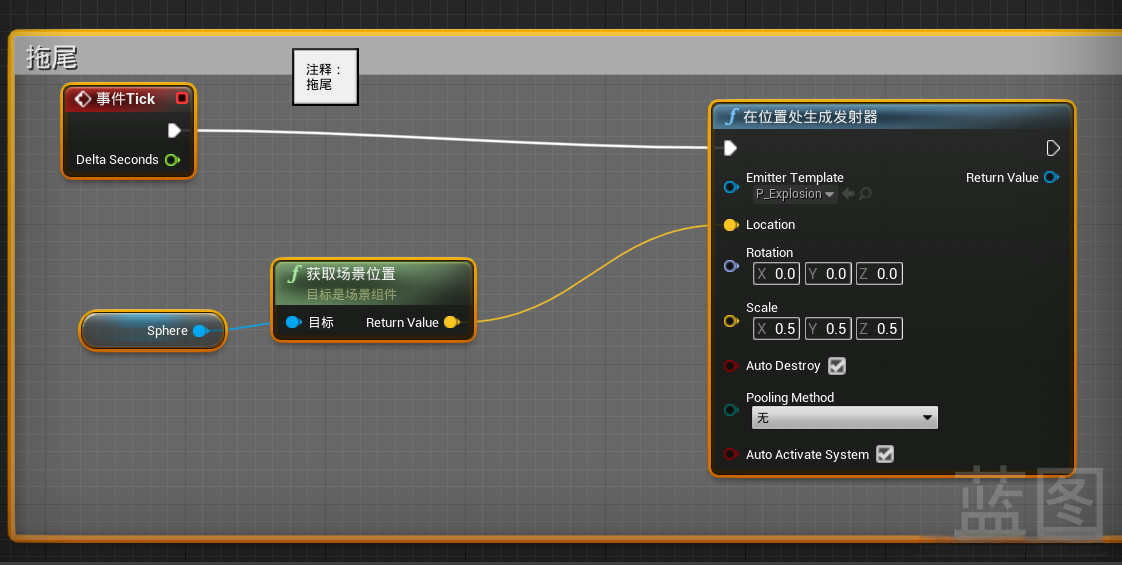Click the Pooling Method label
The height and width of the screenshot is (565, 1122).
point(790,398)
